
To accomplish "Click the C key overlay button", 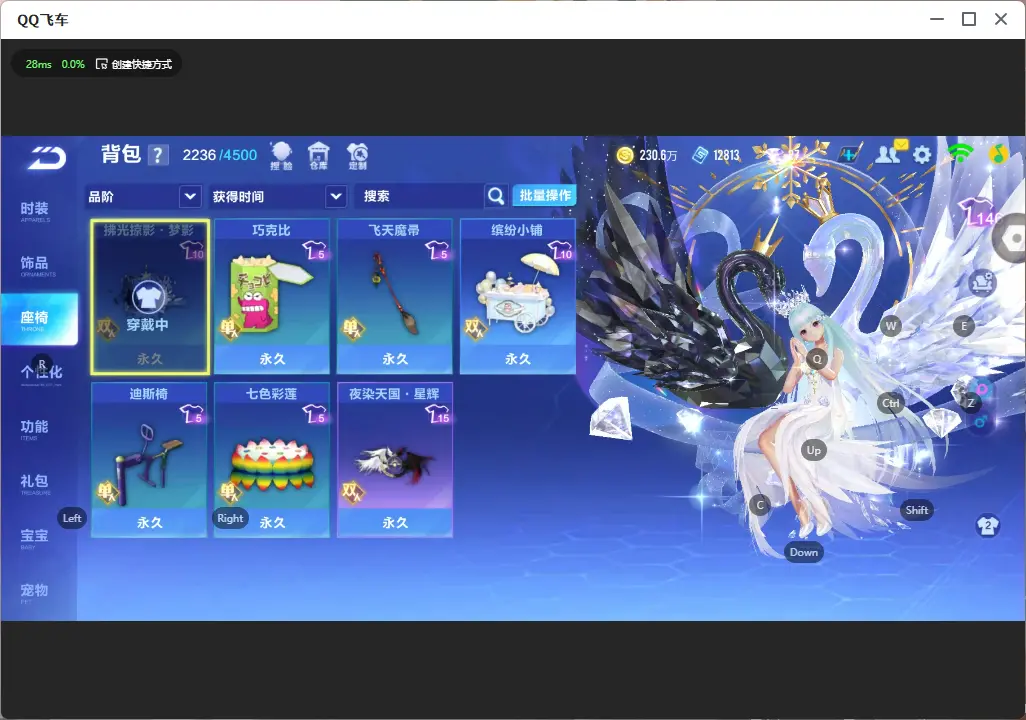I will tap(760, 505).
